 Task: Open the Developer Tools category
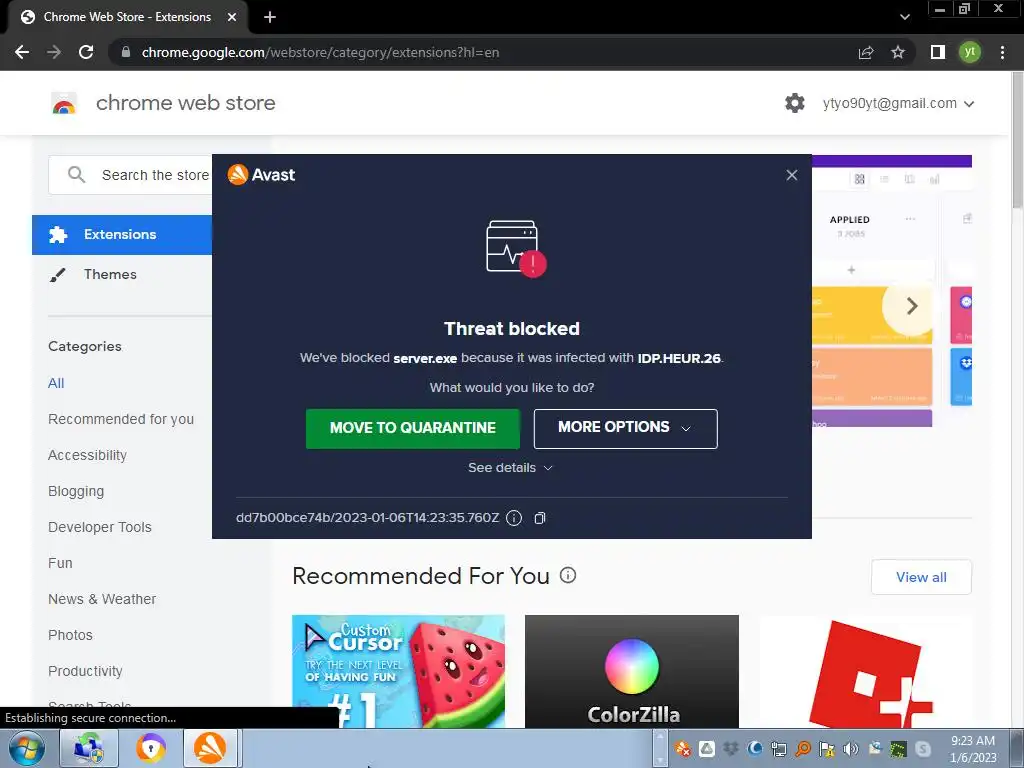[99, 527]
